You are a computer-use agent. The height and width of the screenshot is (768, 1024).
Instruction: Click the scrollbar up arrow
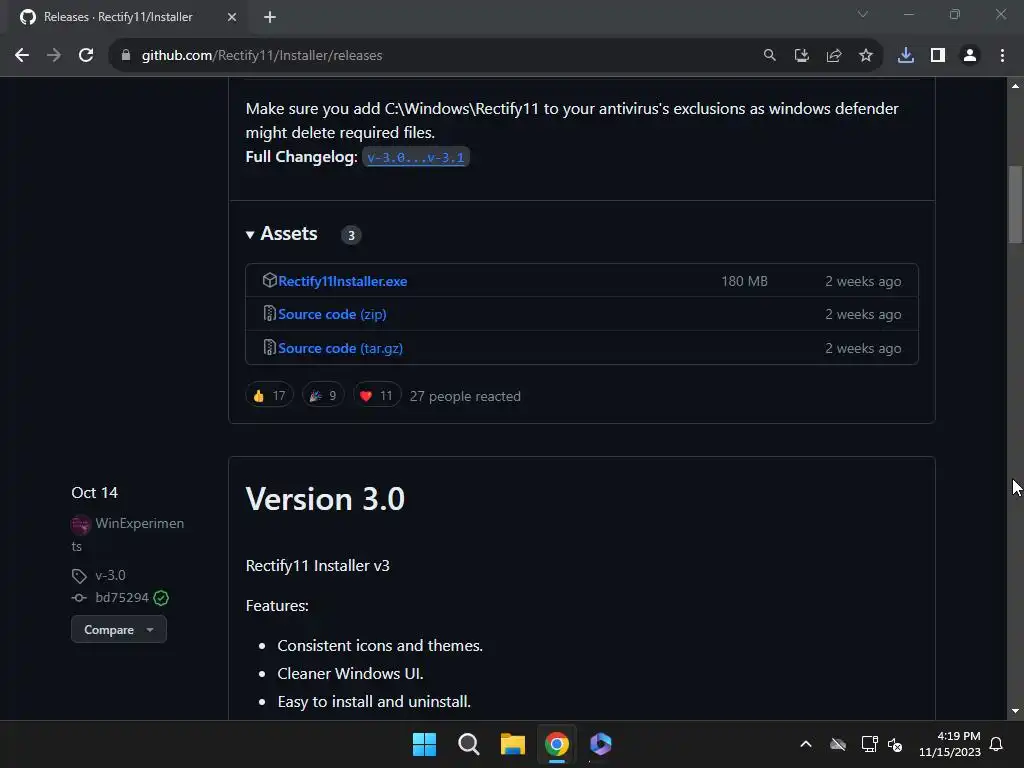coord(1015,86)
